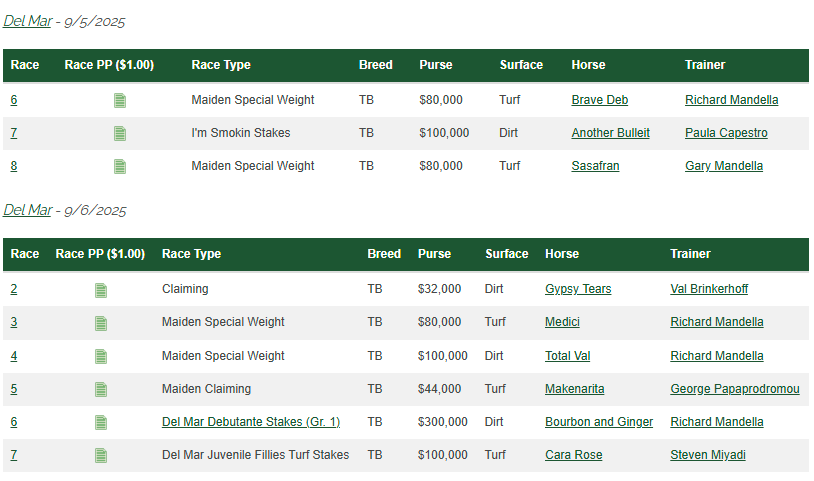
Task: Open Race PP icon for I'm Smokin Stakes
Action: tap(120, 133)
